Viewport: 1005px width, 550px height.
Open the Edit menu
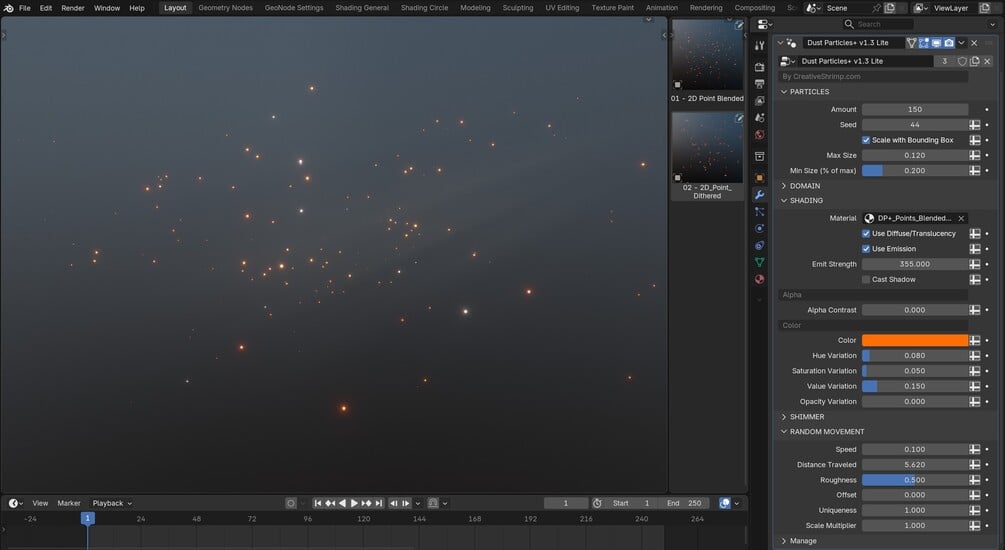[46, 8]
